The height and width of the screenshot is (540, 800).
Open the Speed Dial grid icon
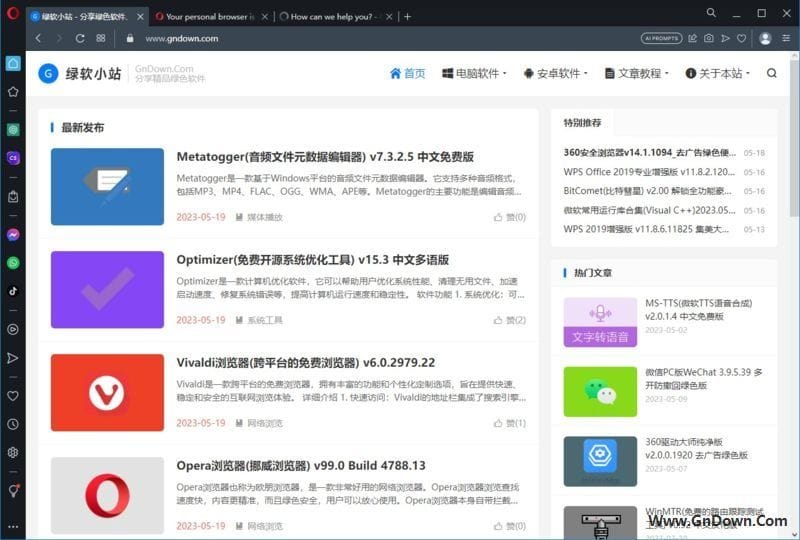pyautogui.click(x=101, y=38)
